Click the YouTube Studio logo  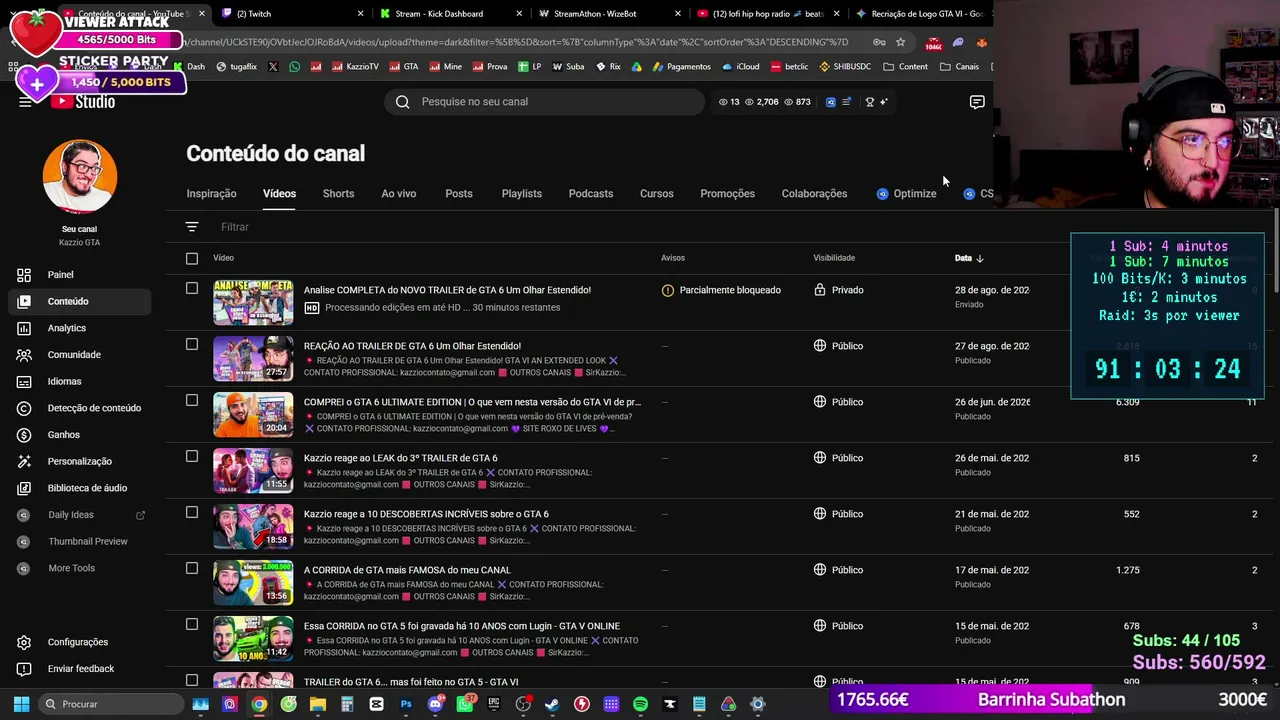click(x=84, y=102)
